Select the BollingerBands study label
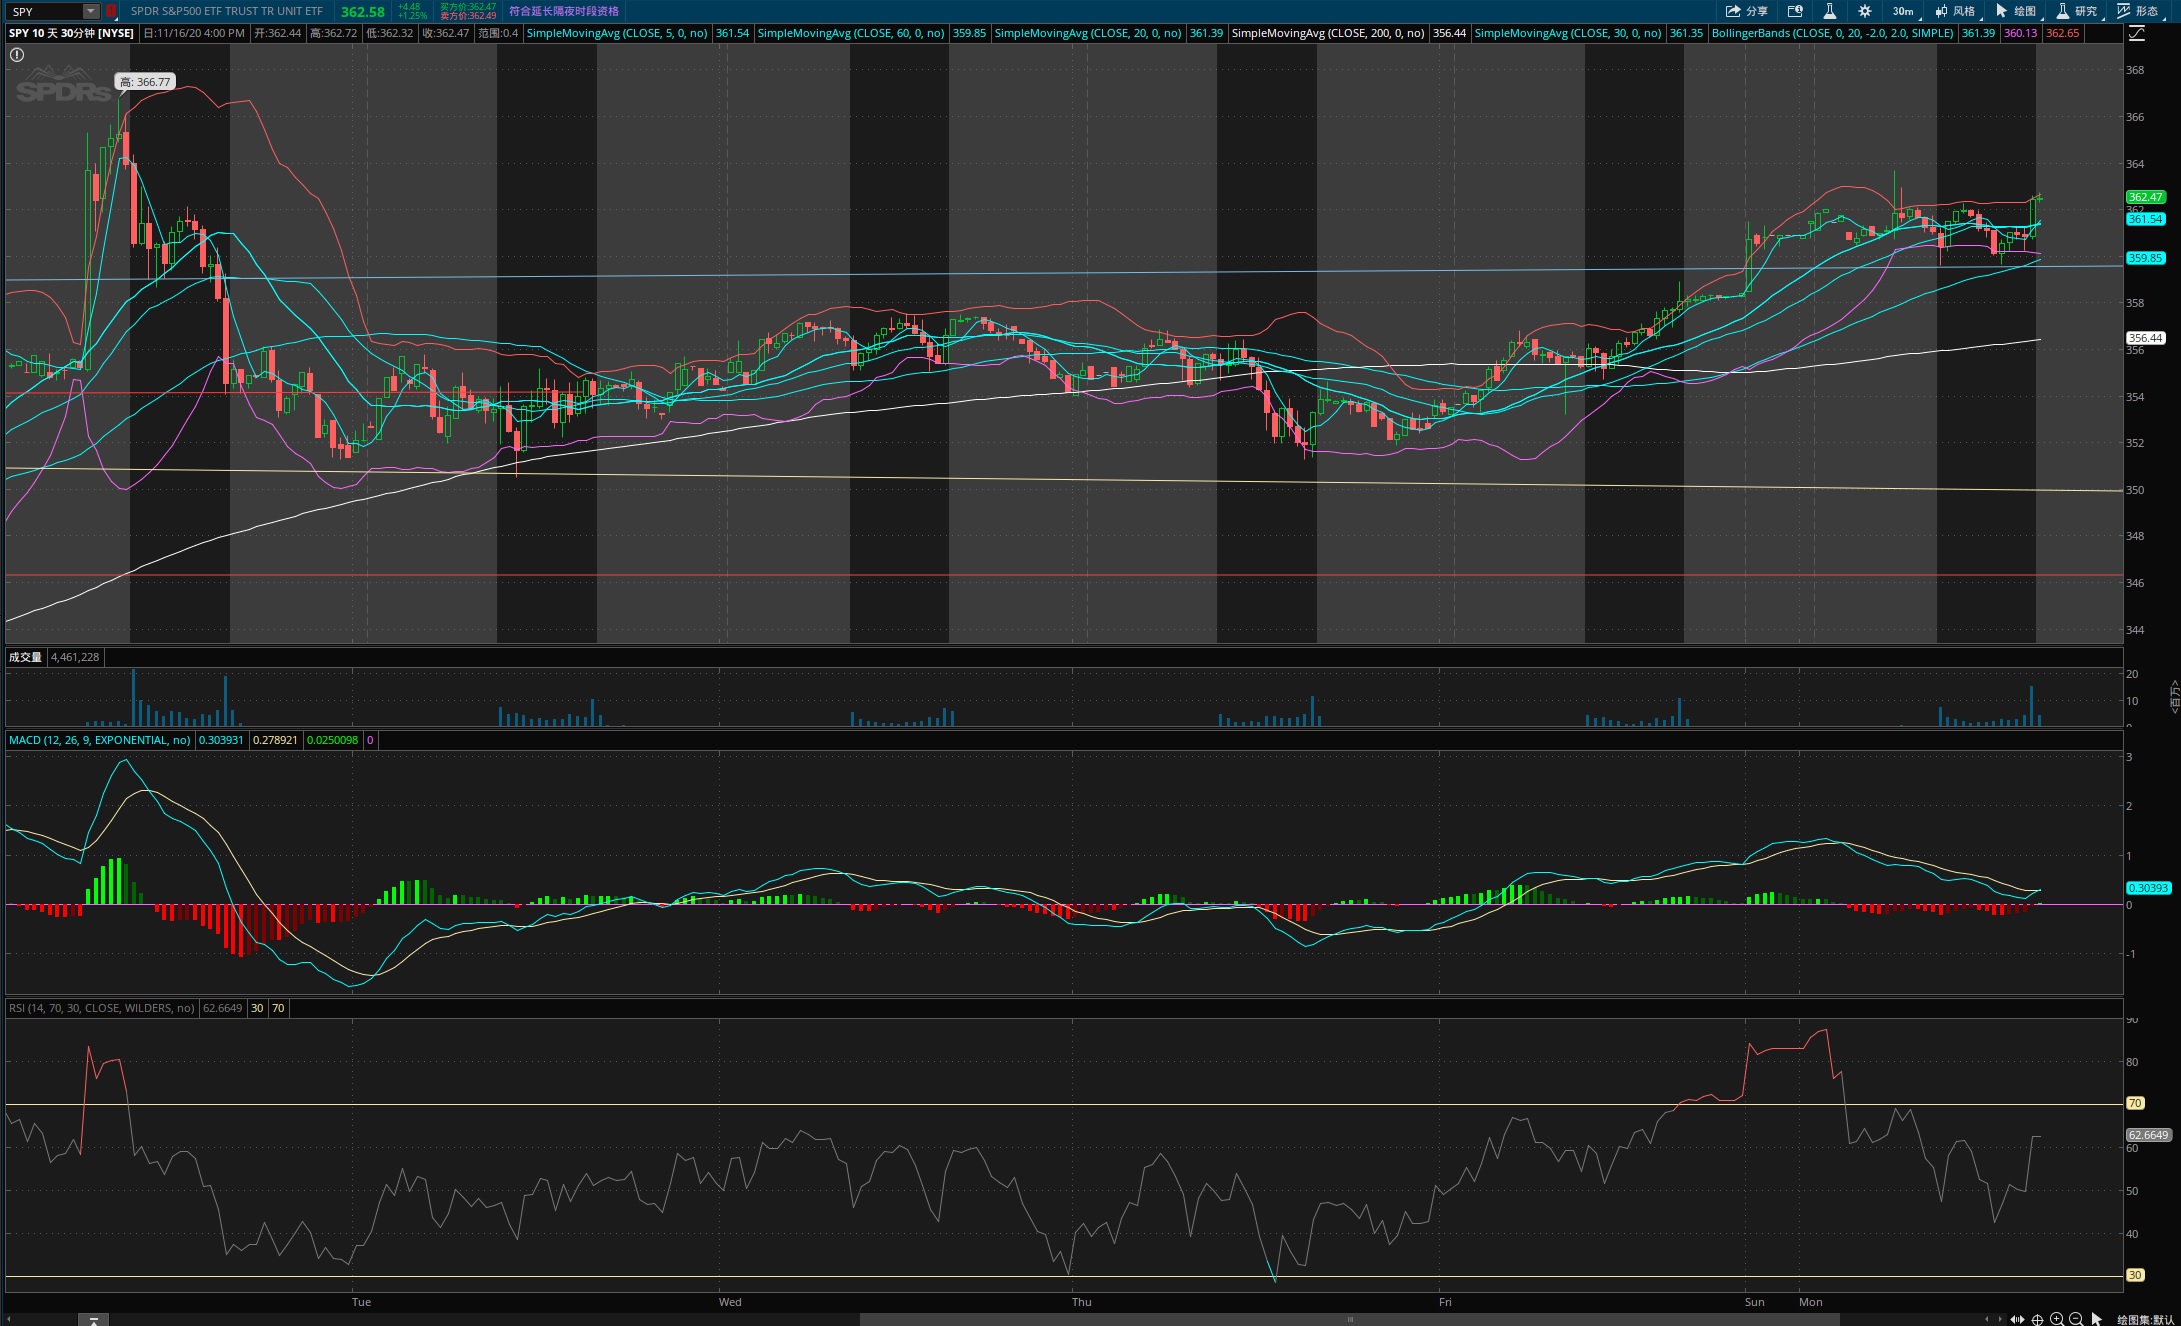Image resolution: width=2181 pixels, height=1326 pixels. coord(1833,33)
